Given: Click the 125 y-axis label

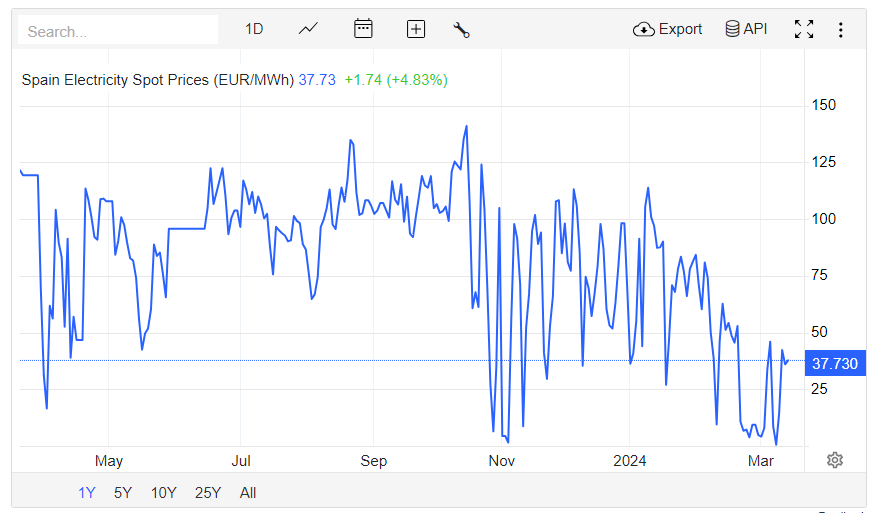Looking at the screenshot, I should 823,162.
